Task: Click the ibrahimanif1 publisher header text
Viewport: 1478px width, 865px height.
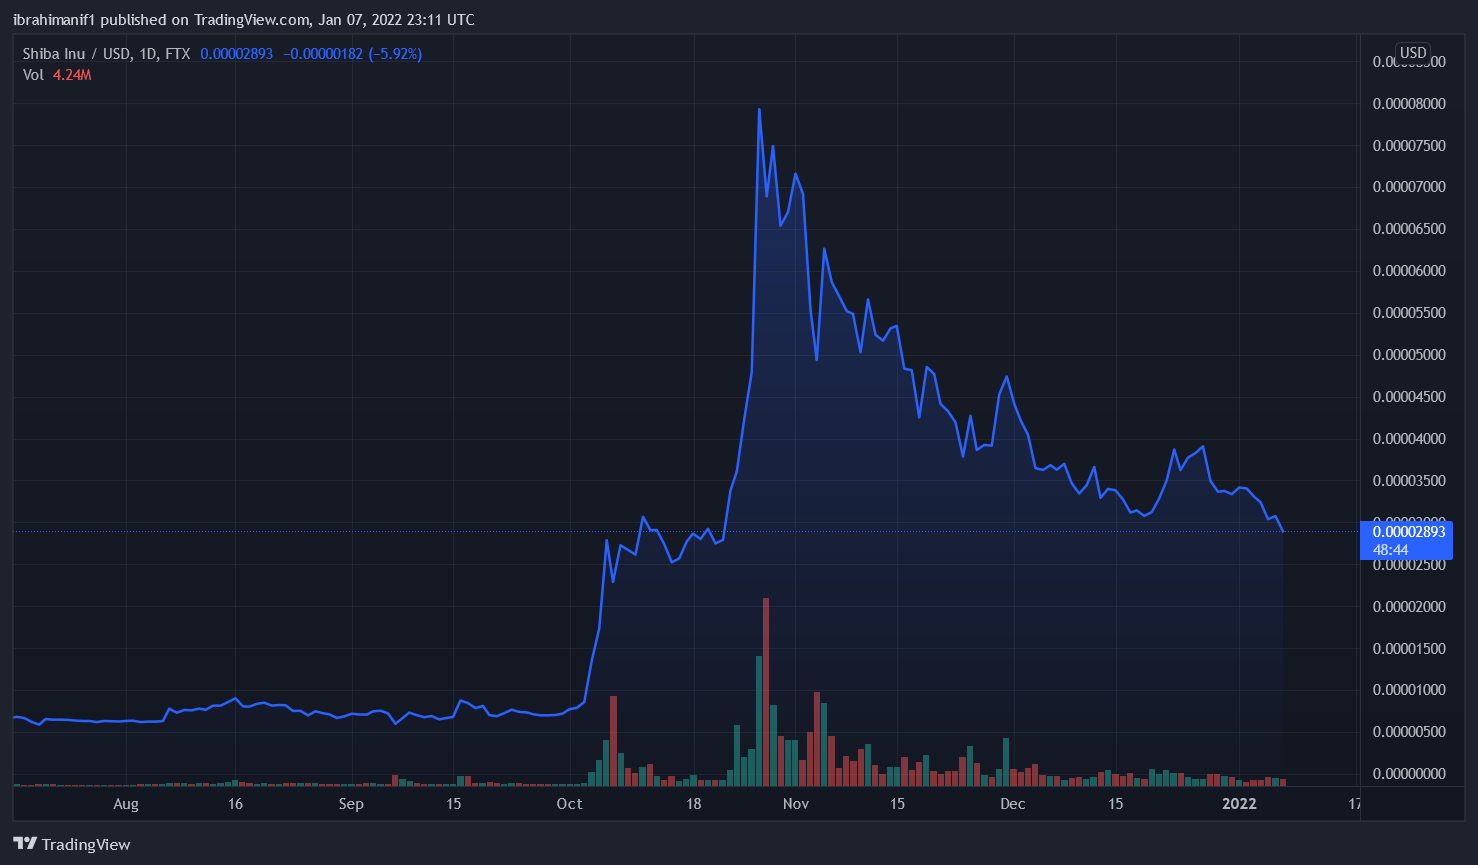Action: (53, 20)
